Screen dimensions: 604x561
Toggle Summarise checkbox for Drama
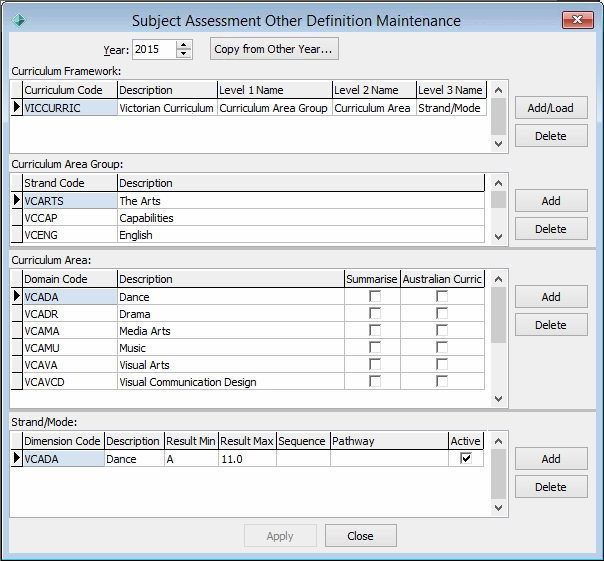pyautogui.click(x=374, y=313)
